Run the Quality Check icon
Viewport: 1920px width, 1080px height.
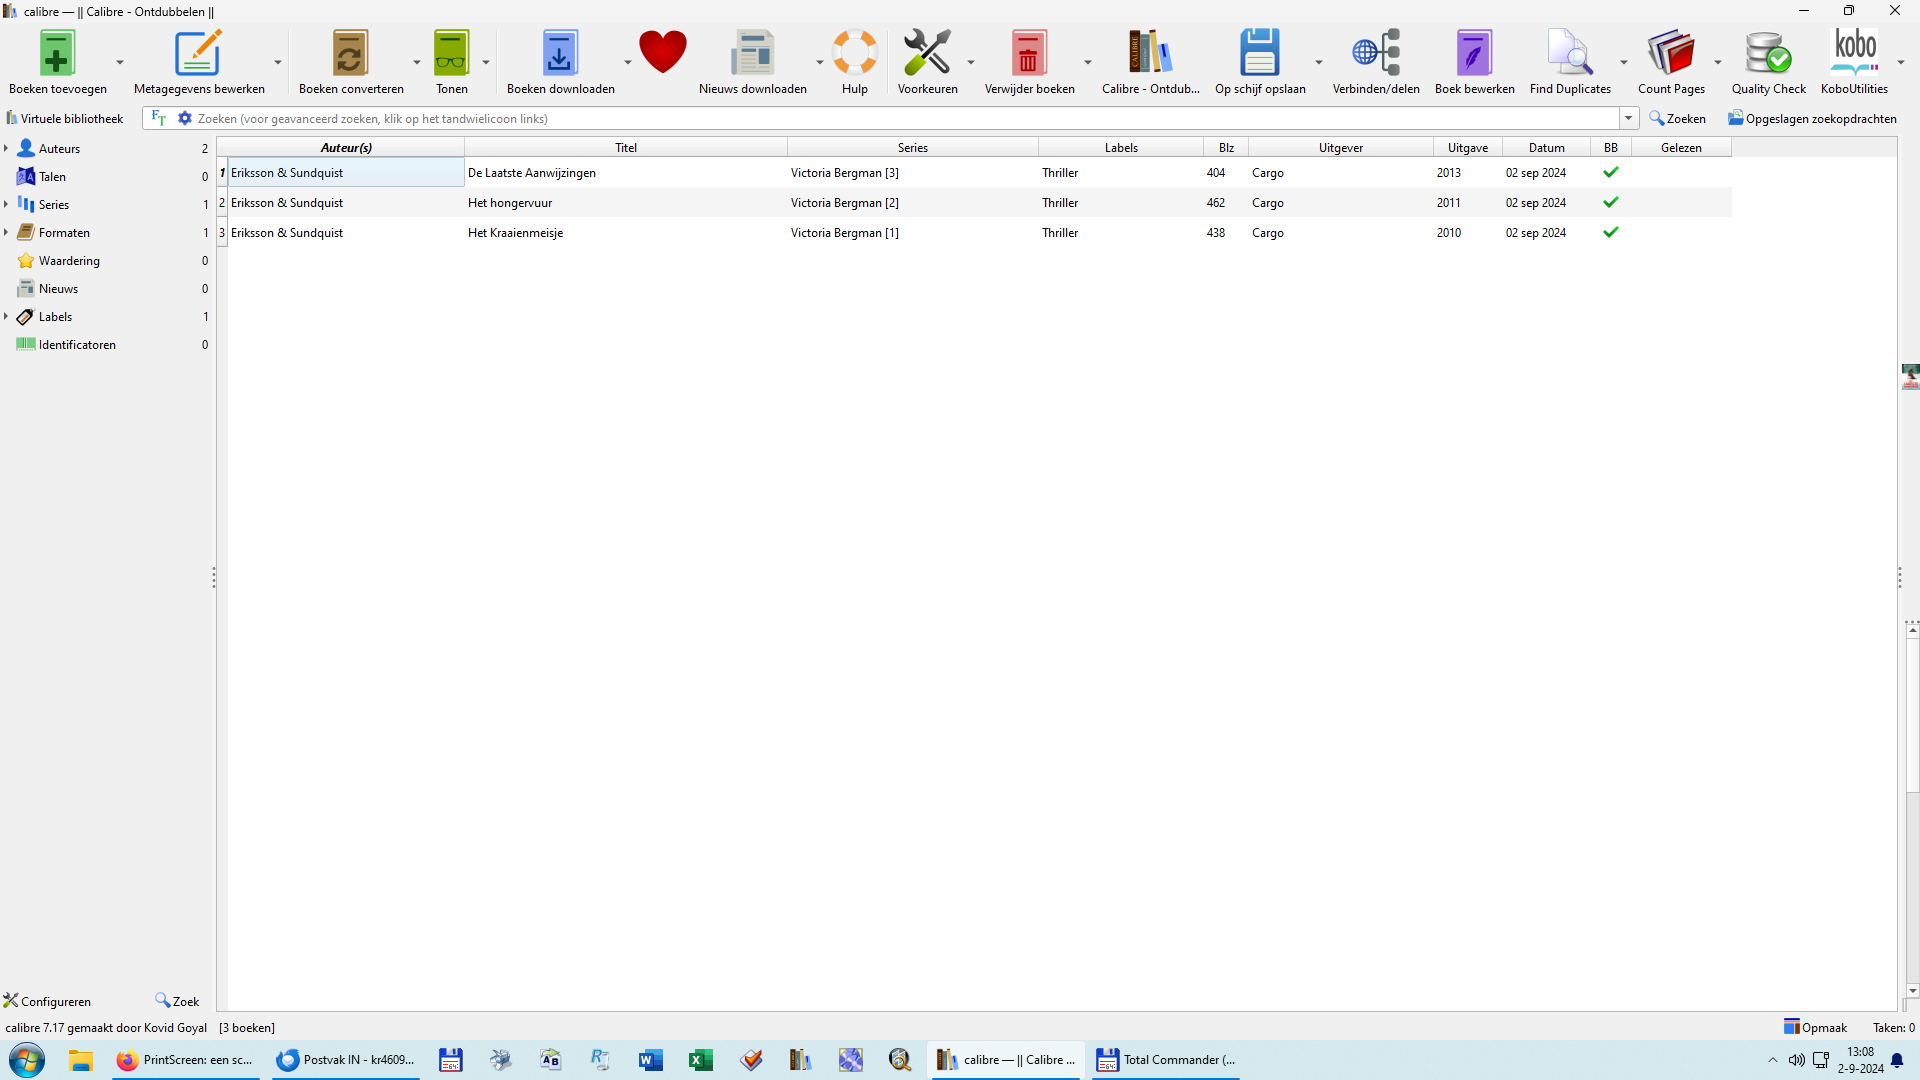click(x=1768, y=55)
